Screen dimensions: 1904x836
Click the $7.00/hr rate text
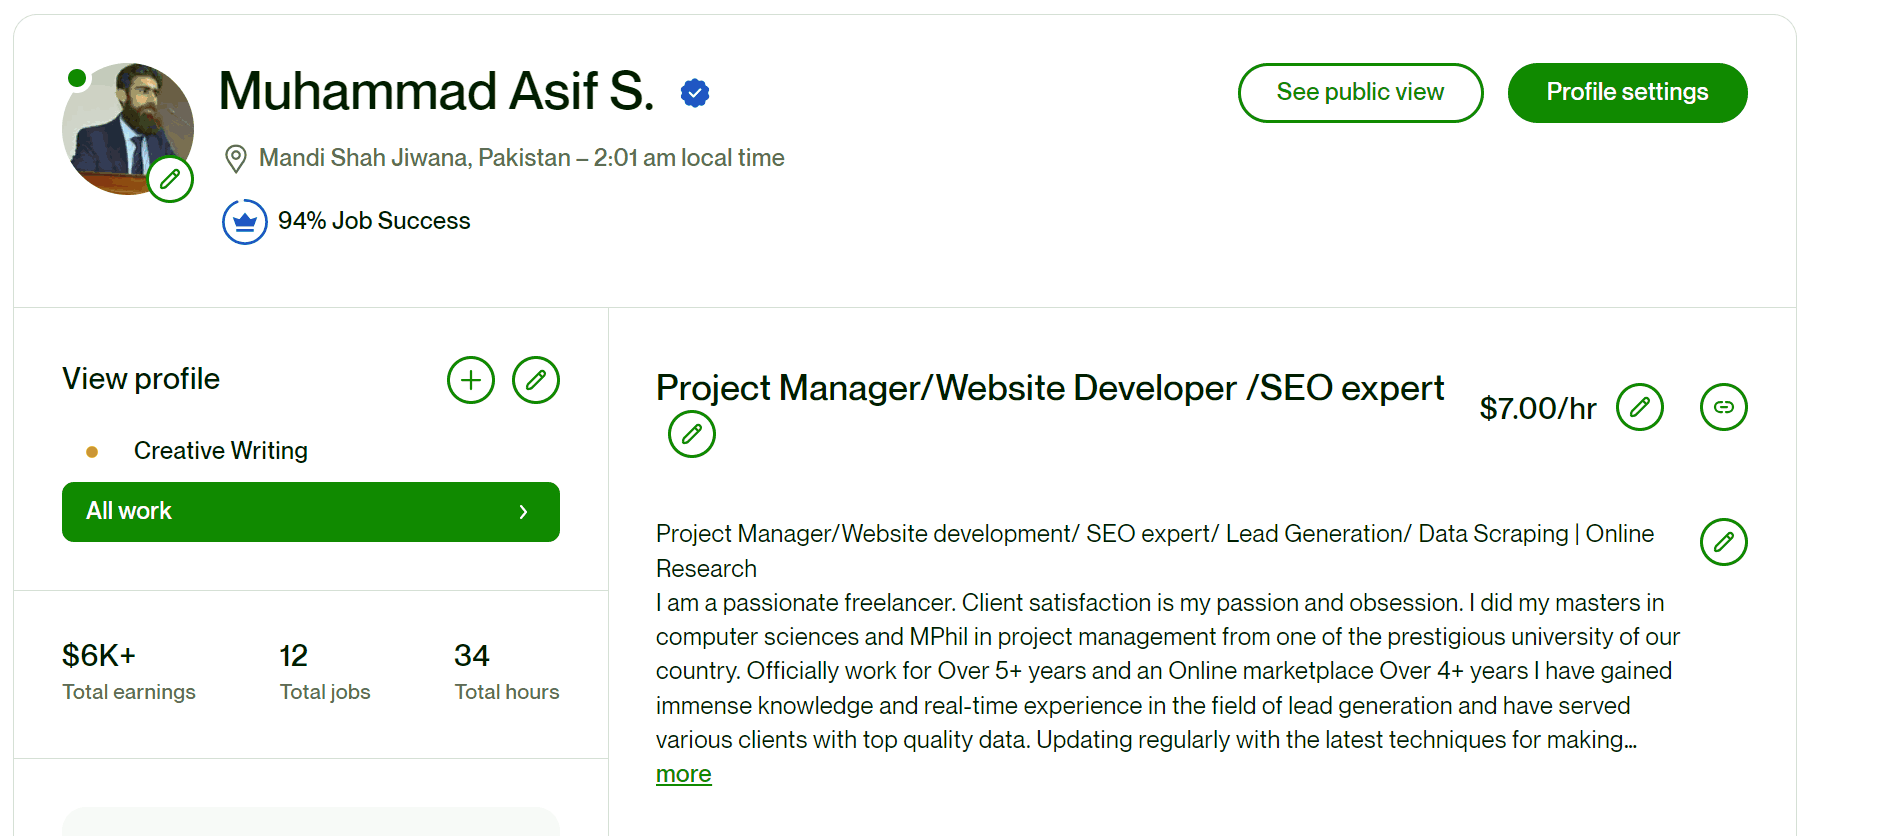(1538, 408)
